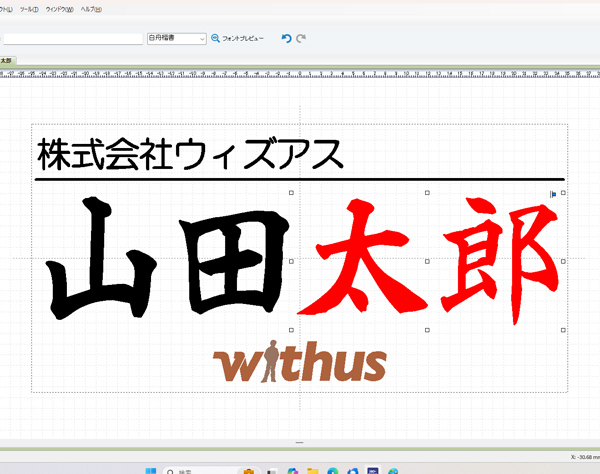Click the withus logo image
Image resolution: width=600 pixels, height=474 pixels.
pos(300,362)
